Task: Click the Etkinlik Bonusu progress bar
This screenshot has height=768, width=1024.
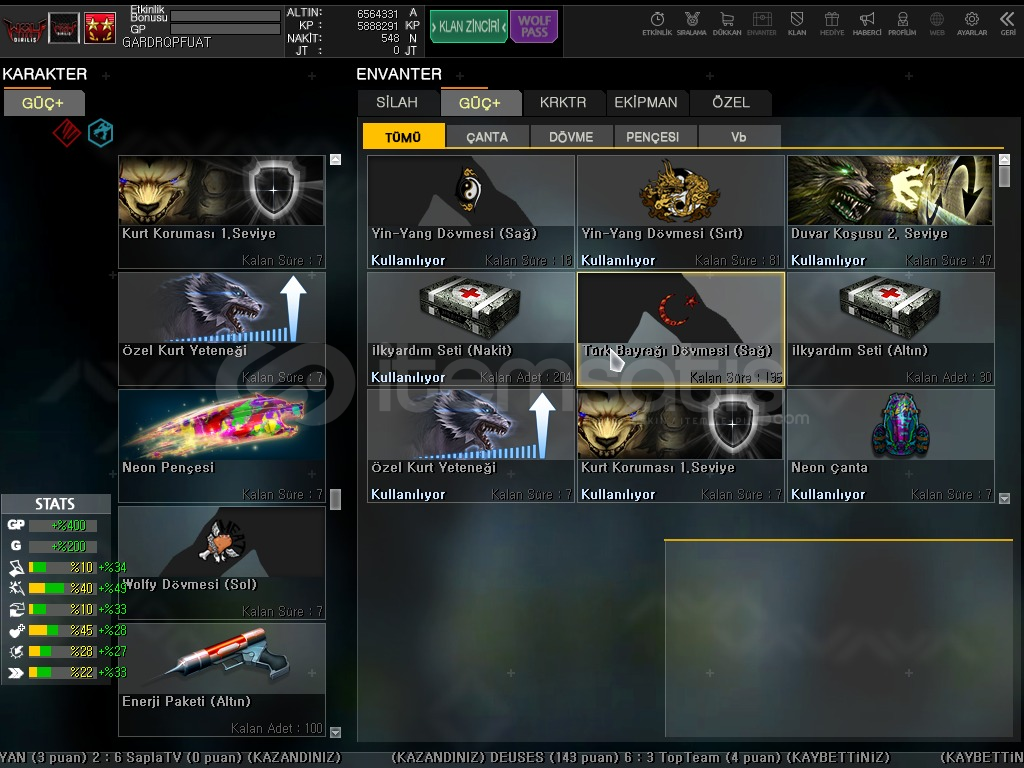Action: click(x=225, y=16)
